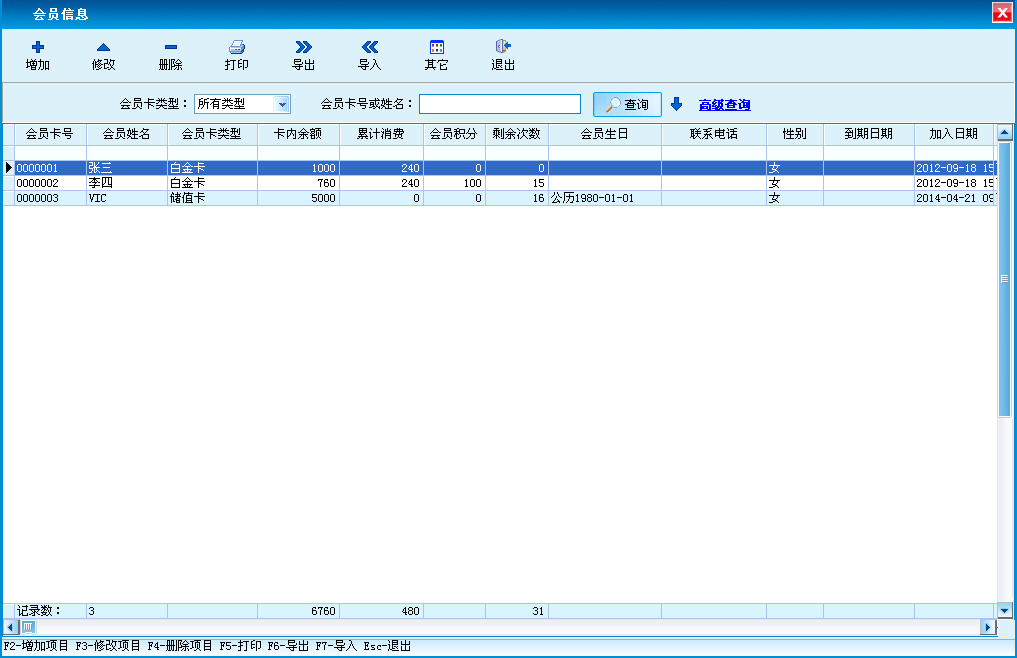Image resolution: width=1017 pixels, height=658 pixels.
Task: Open the 其它 (Other) toolbar icon
Action: pyautogui.click(x=437, y=47)
